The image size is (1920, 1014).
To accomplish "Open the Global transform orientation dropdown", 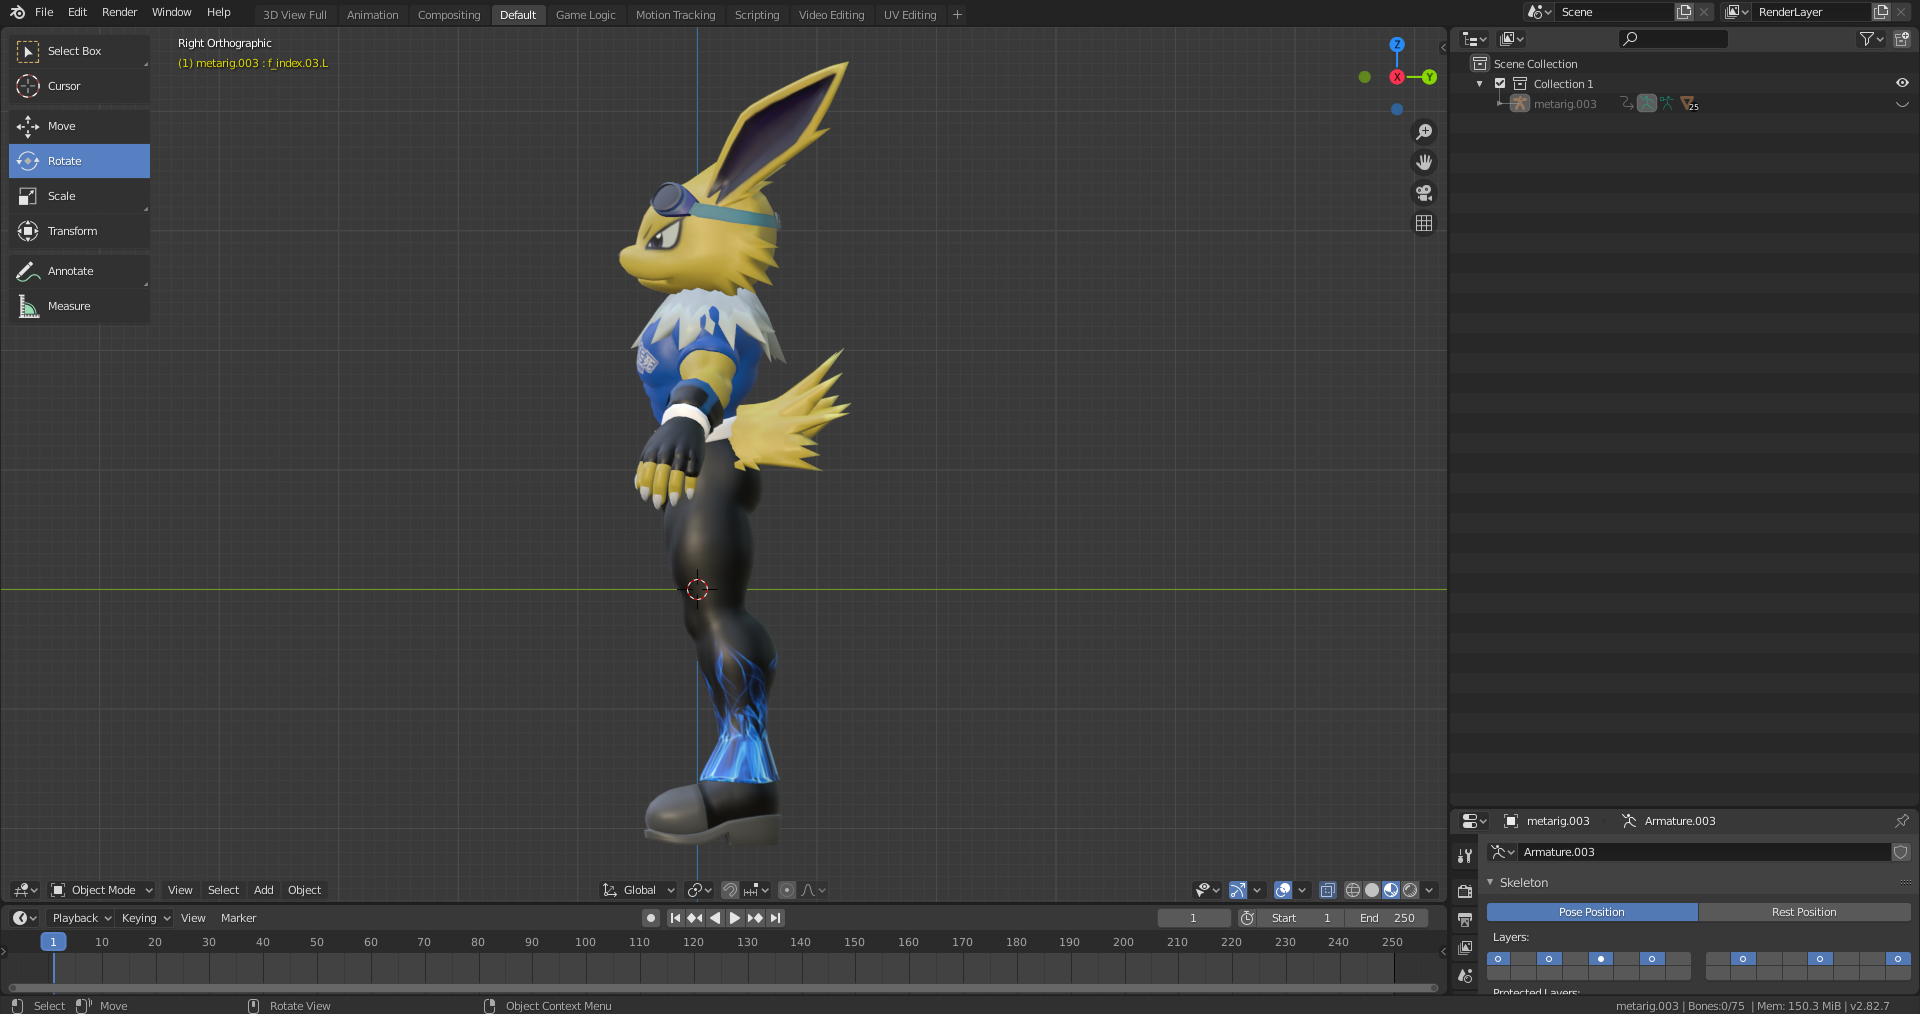I will point(639,890).
